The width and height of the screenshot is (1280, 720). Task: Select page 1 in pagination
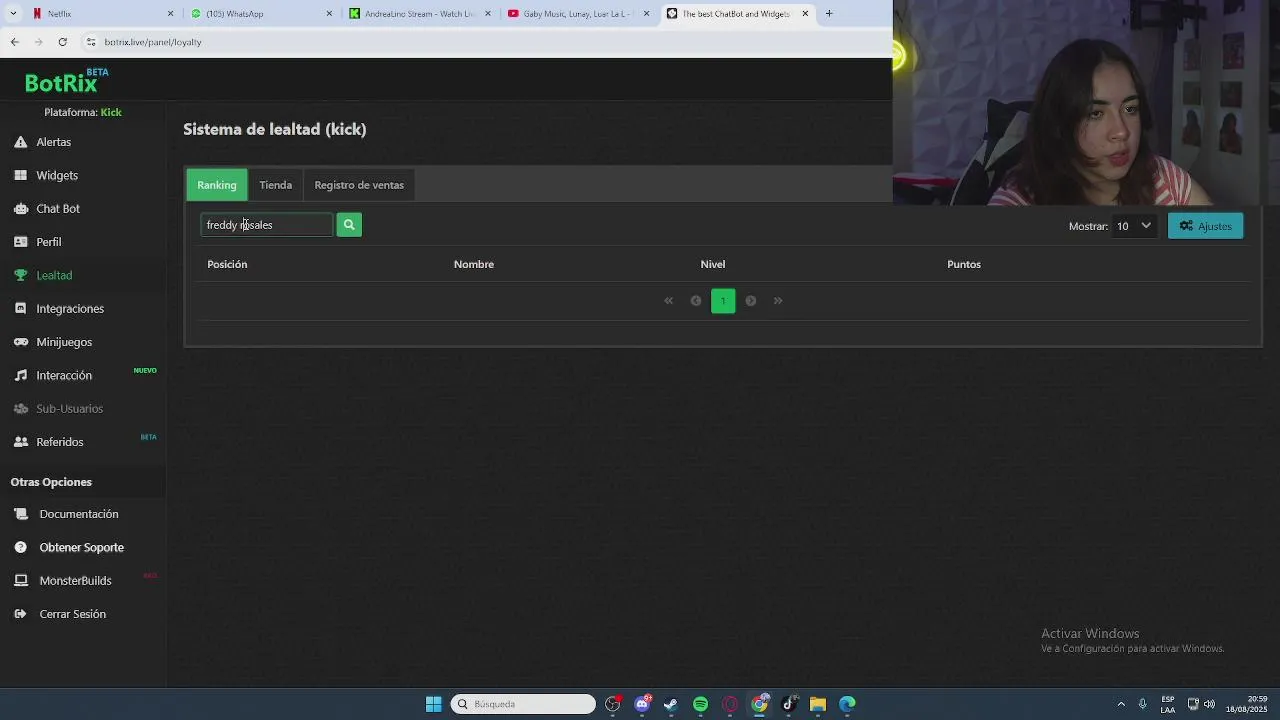coord(723,301)
